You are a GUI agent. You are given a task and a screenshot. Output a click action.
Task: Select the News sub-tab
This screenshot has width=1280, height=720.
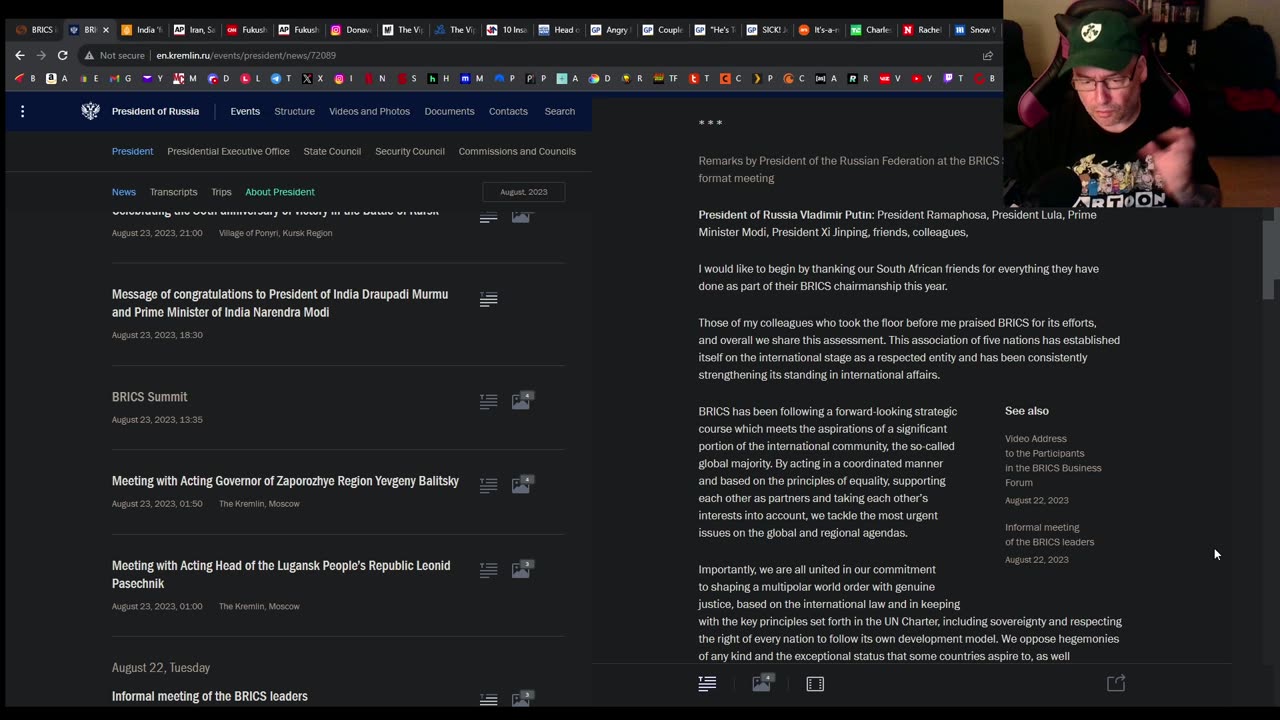(124, 192)
